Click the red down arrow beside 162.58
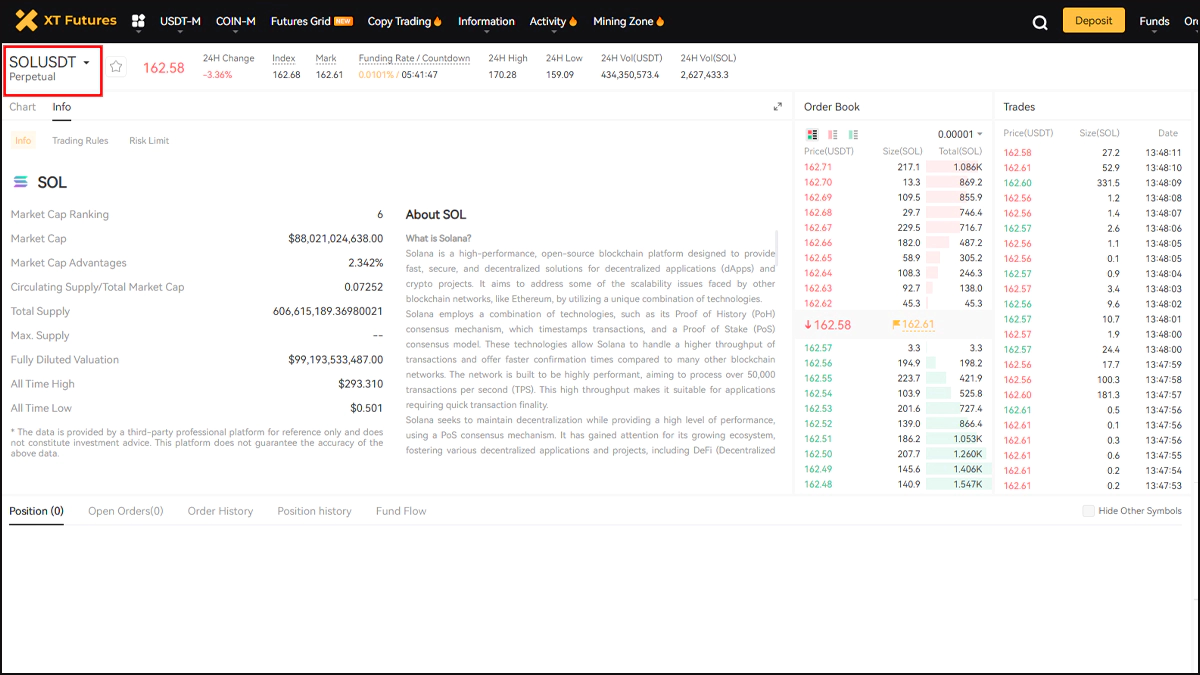This screenshot has height=675, width=1200. (x=809, y=325)
